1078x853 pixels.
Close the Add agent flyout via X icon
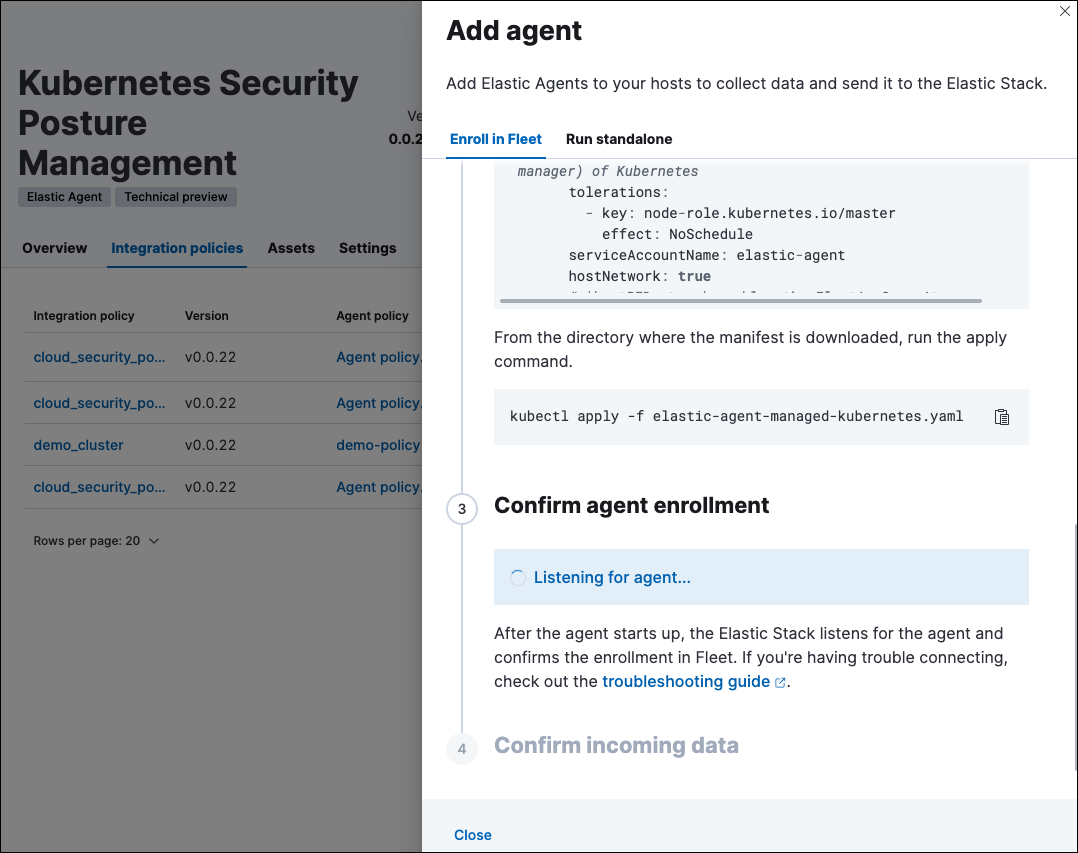[x=1065, y=11]
